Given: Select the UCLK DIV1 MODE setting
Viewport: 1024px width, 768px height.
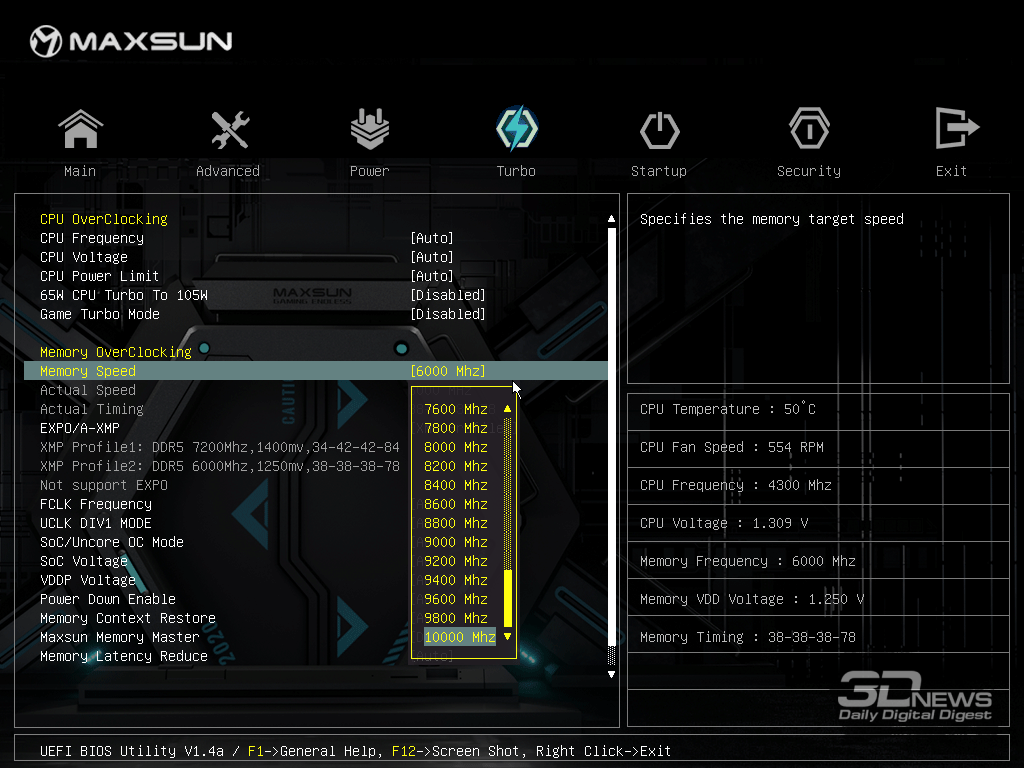Looking at the screenshot, I should click(95, 522).
